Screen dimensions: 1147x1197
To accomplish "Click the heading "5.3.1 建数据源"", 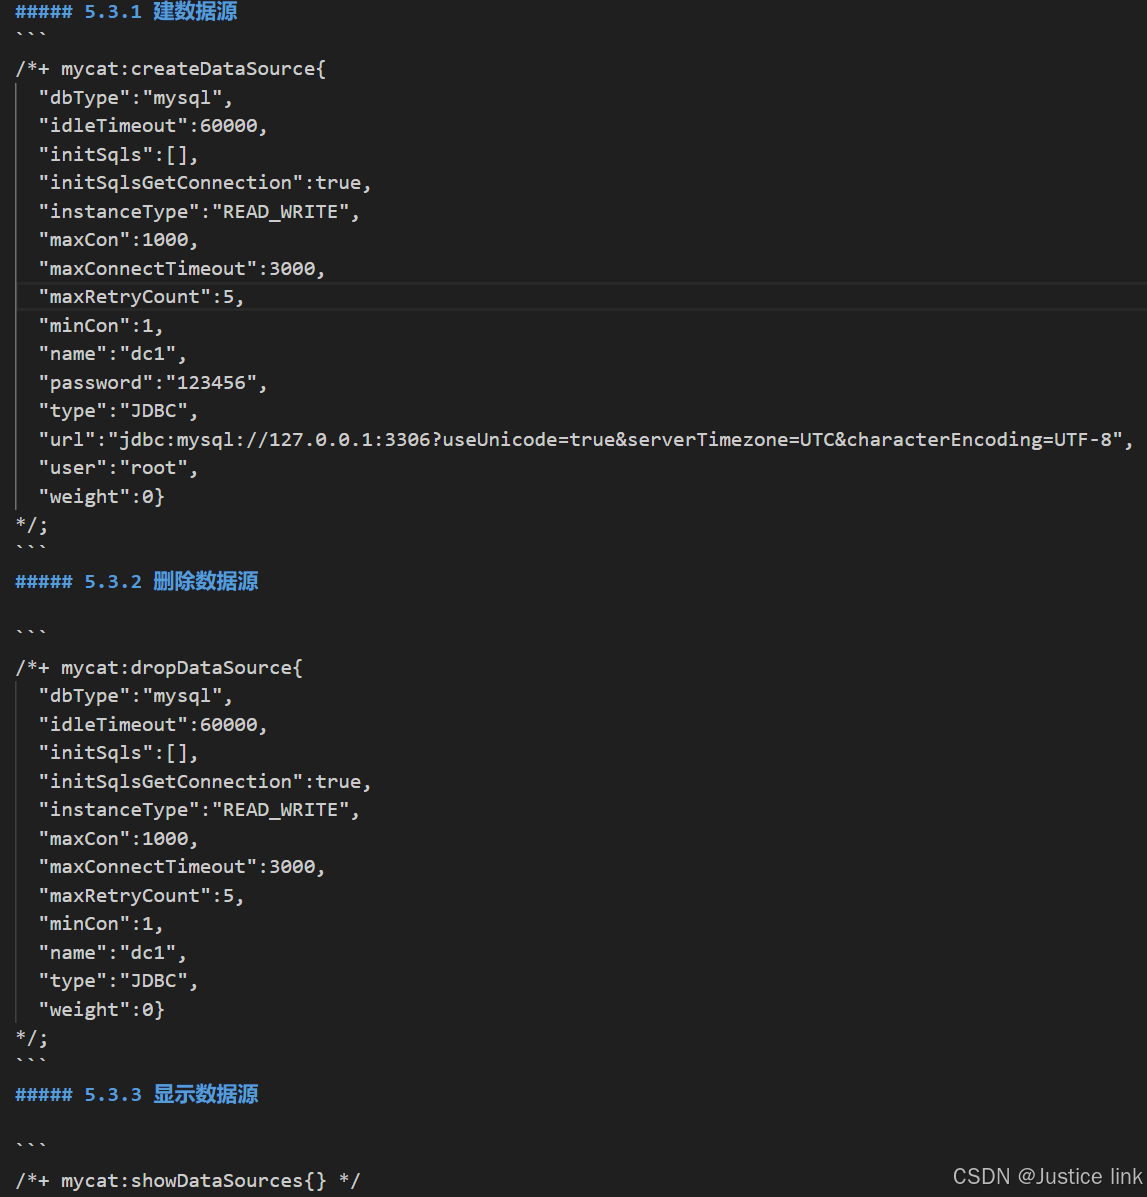I will tap(126, 11).
